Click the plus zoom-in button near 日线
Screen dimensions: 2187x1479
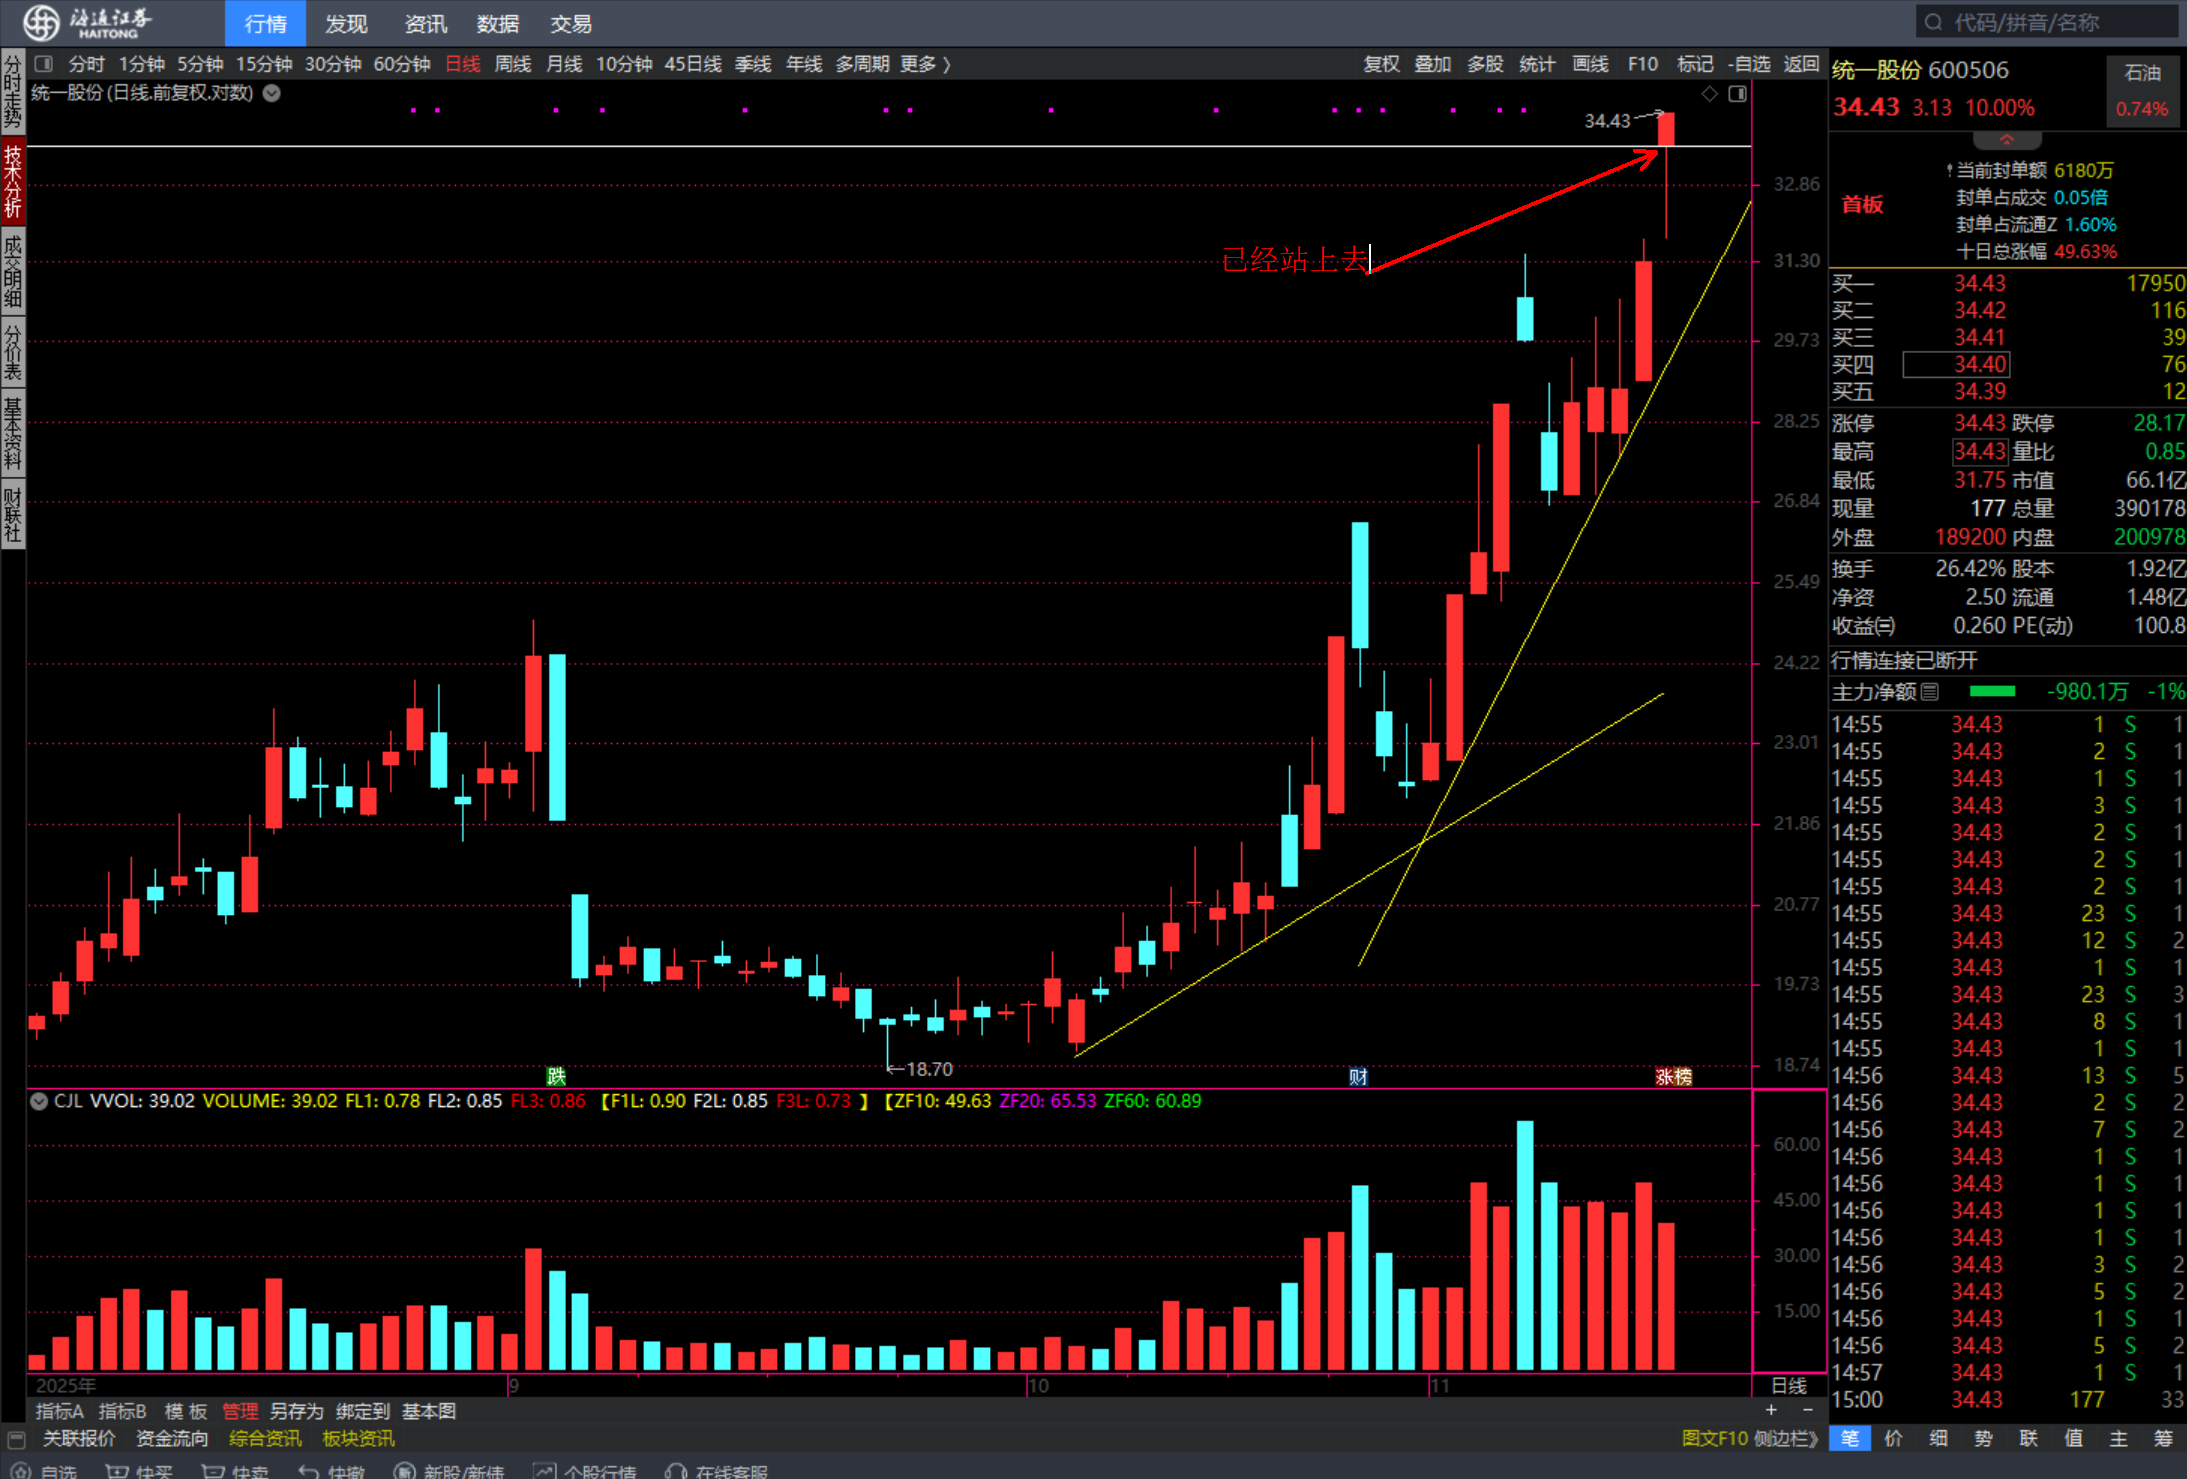[x=1771, y=1409]
